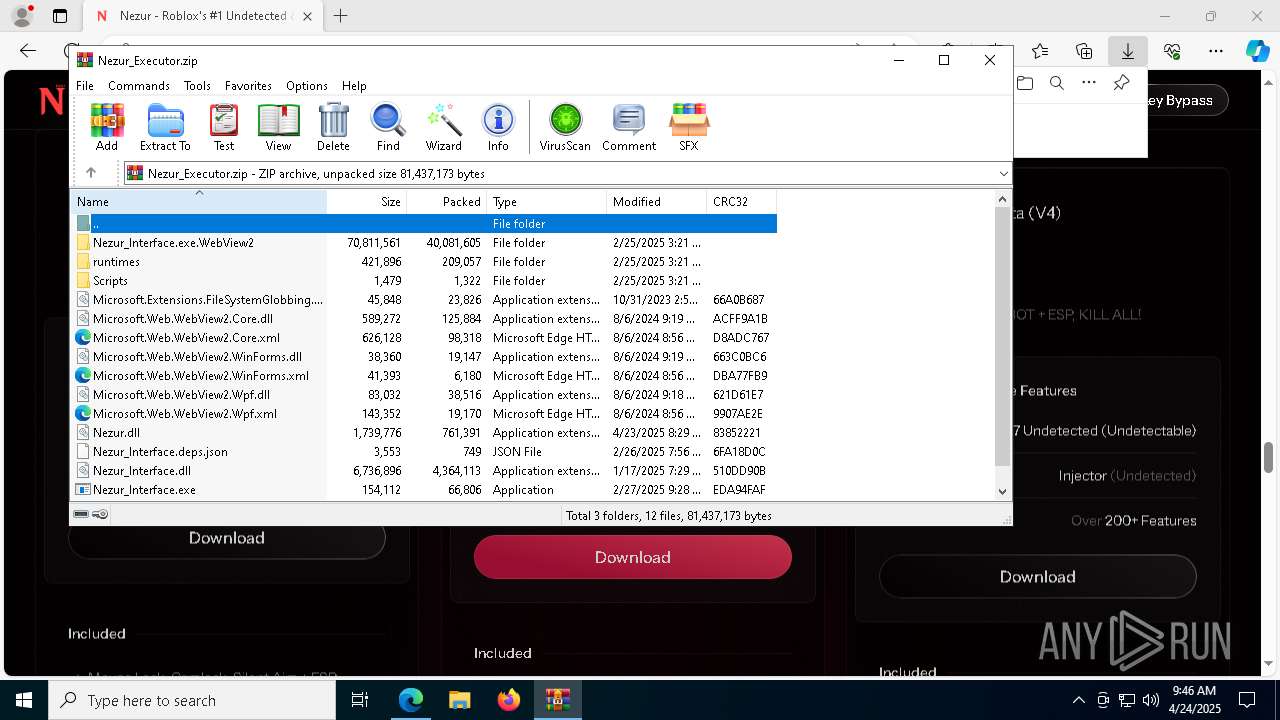Sort by the Modified column header
This screenshot has width=1280, height=720.
(656, 201)
